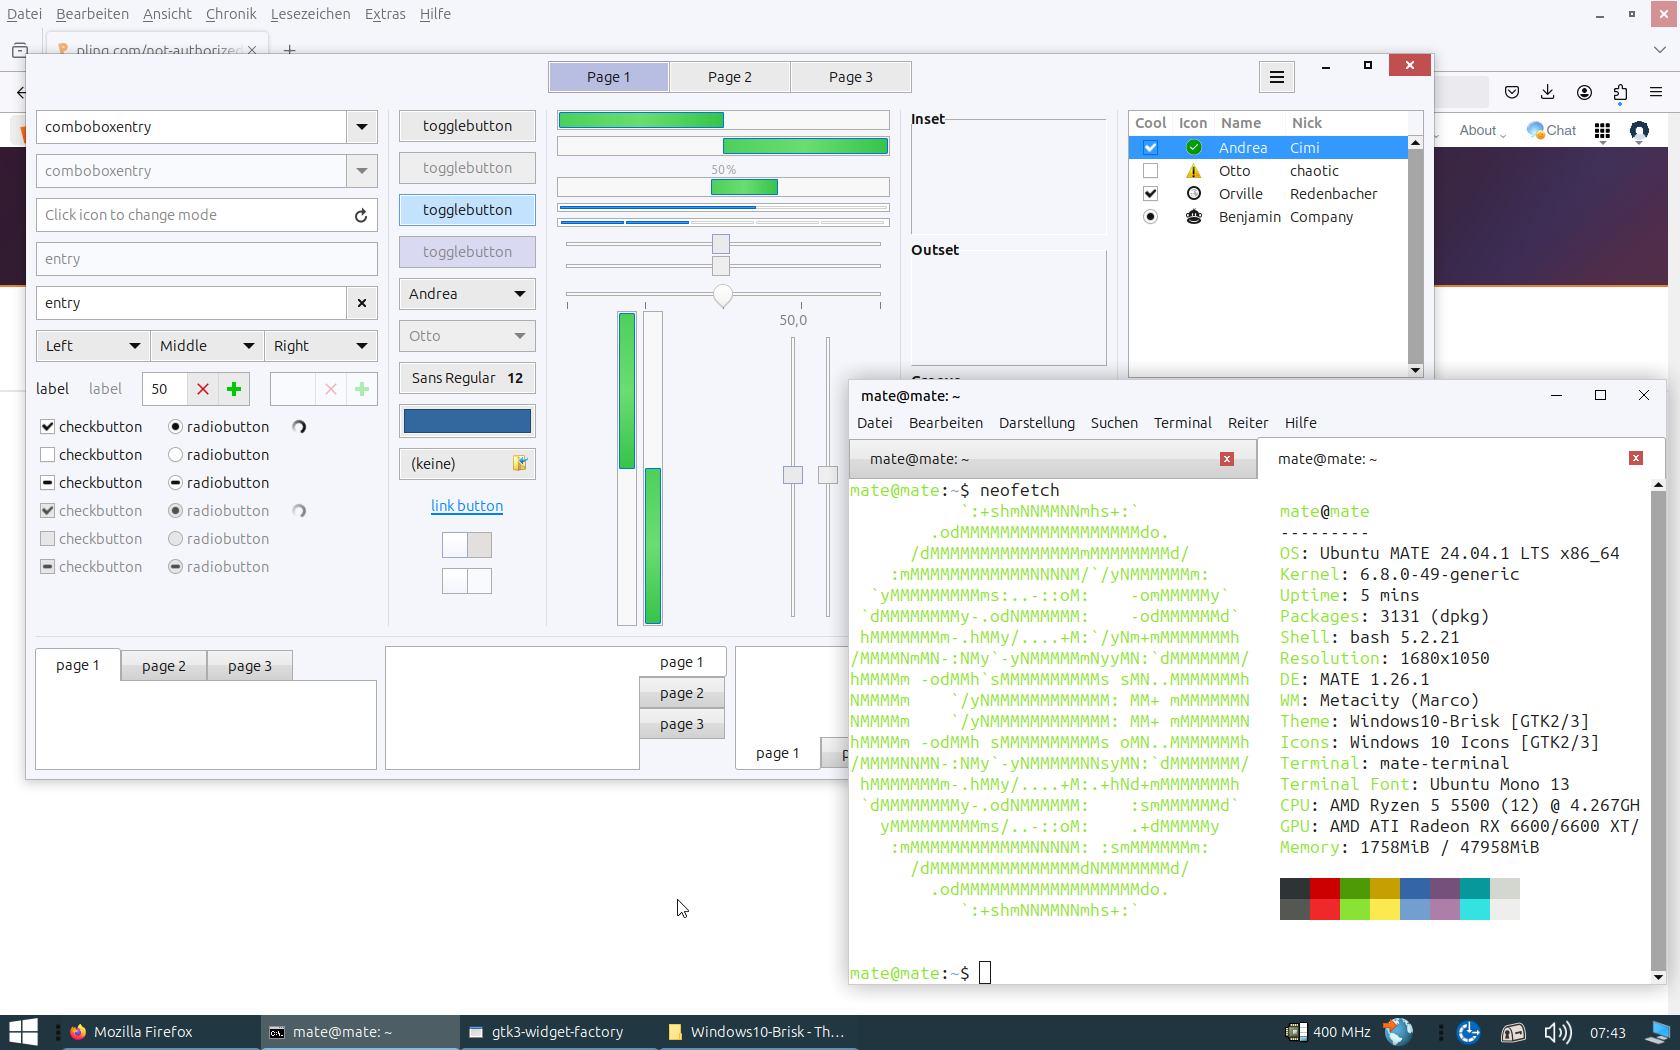Click the top horizontal slider handle
Image resolution: width=1680 pixels, height=1050 pixels.
pyautogui.click(x=721, y=244)
